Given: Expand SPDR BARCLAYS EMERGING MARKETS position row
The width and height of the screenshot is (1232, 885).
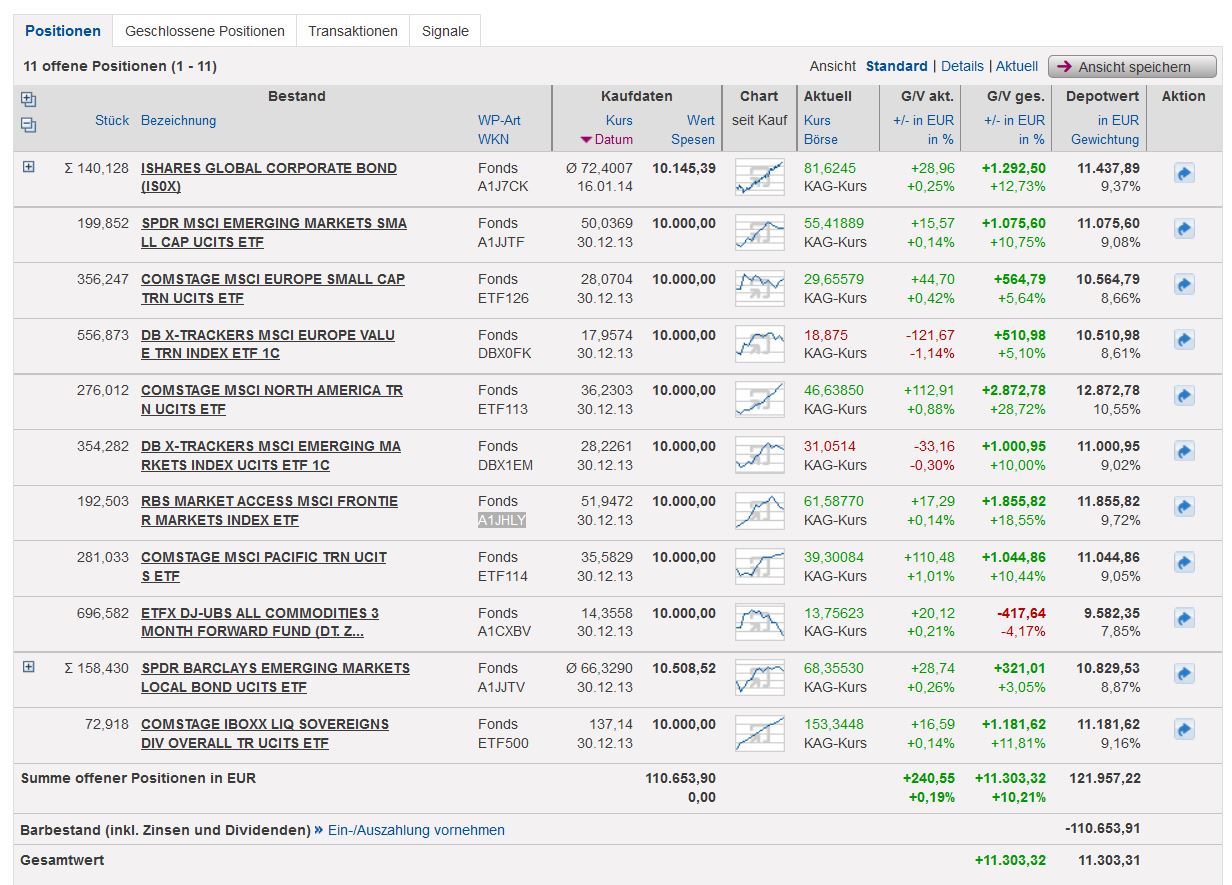Looking at the screenshot, I should click(x=28, y=667).
